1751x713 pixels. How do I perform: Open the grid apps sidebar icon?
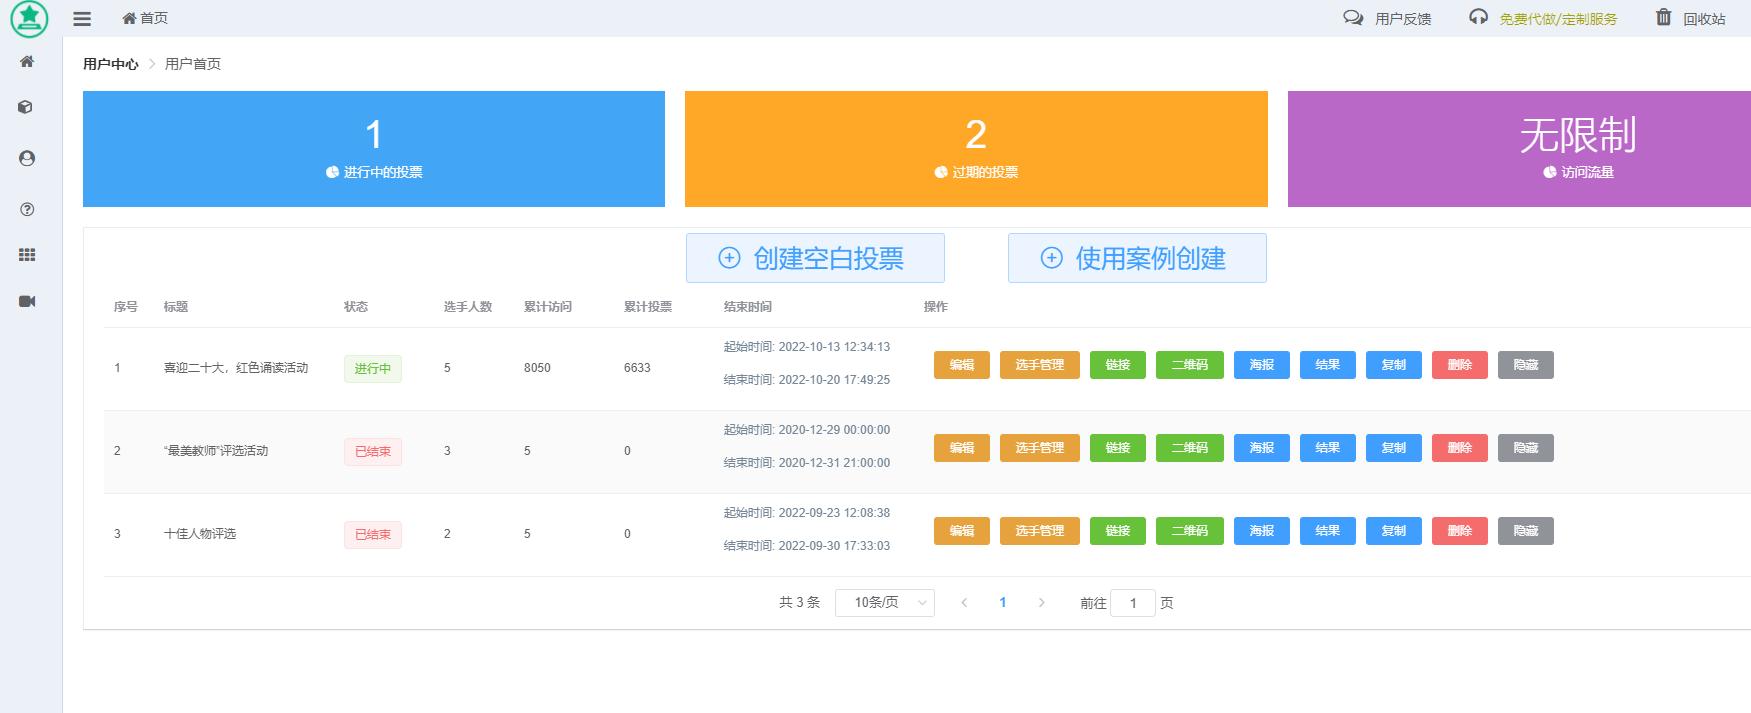tap(27, 255)
